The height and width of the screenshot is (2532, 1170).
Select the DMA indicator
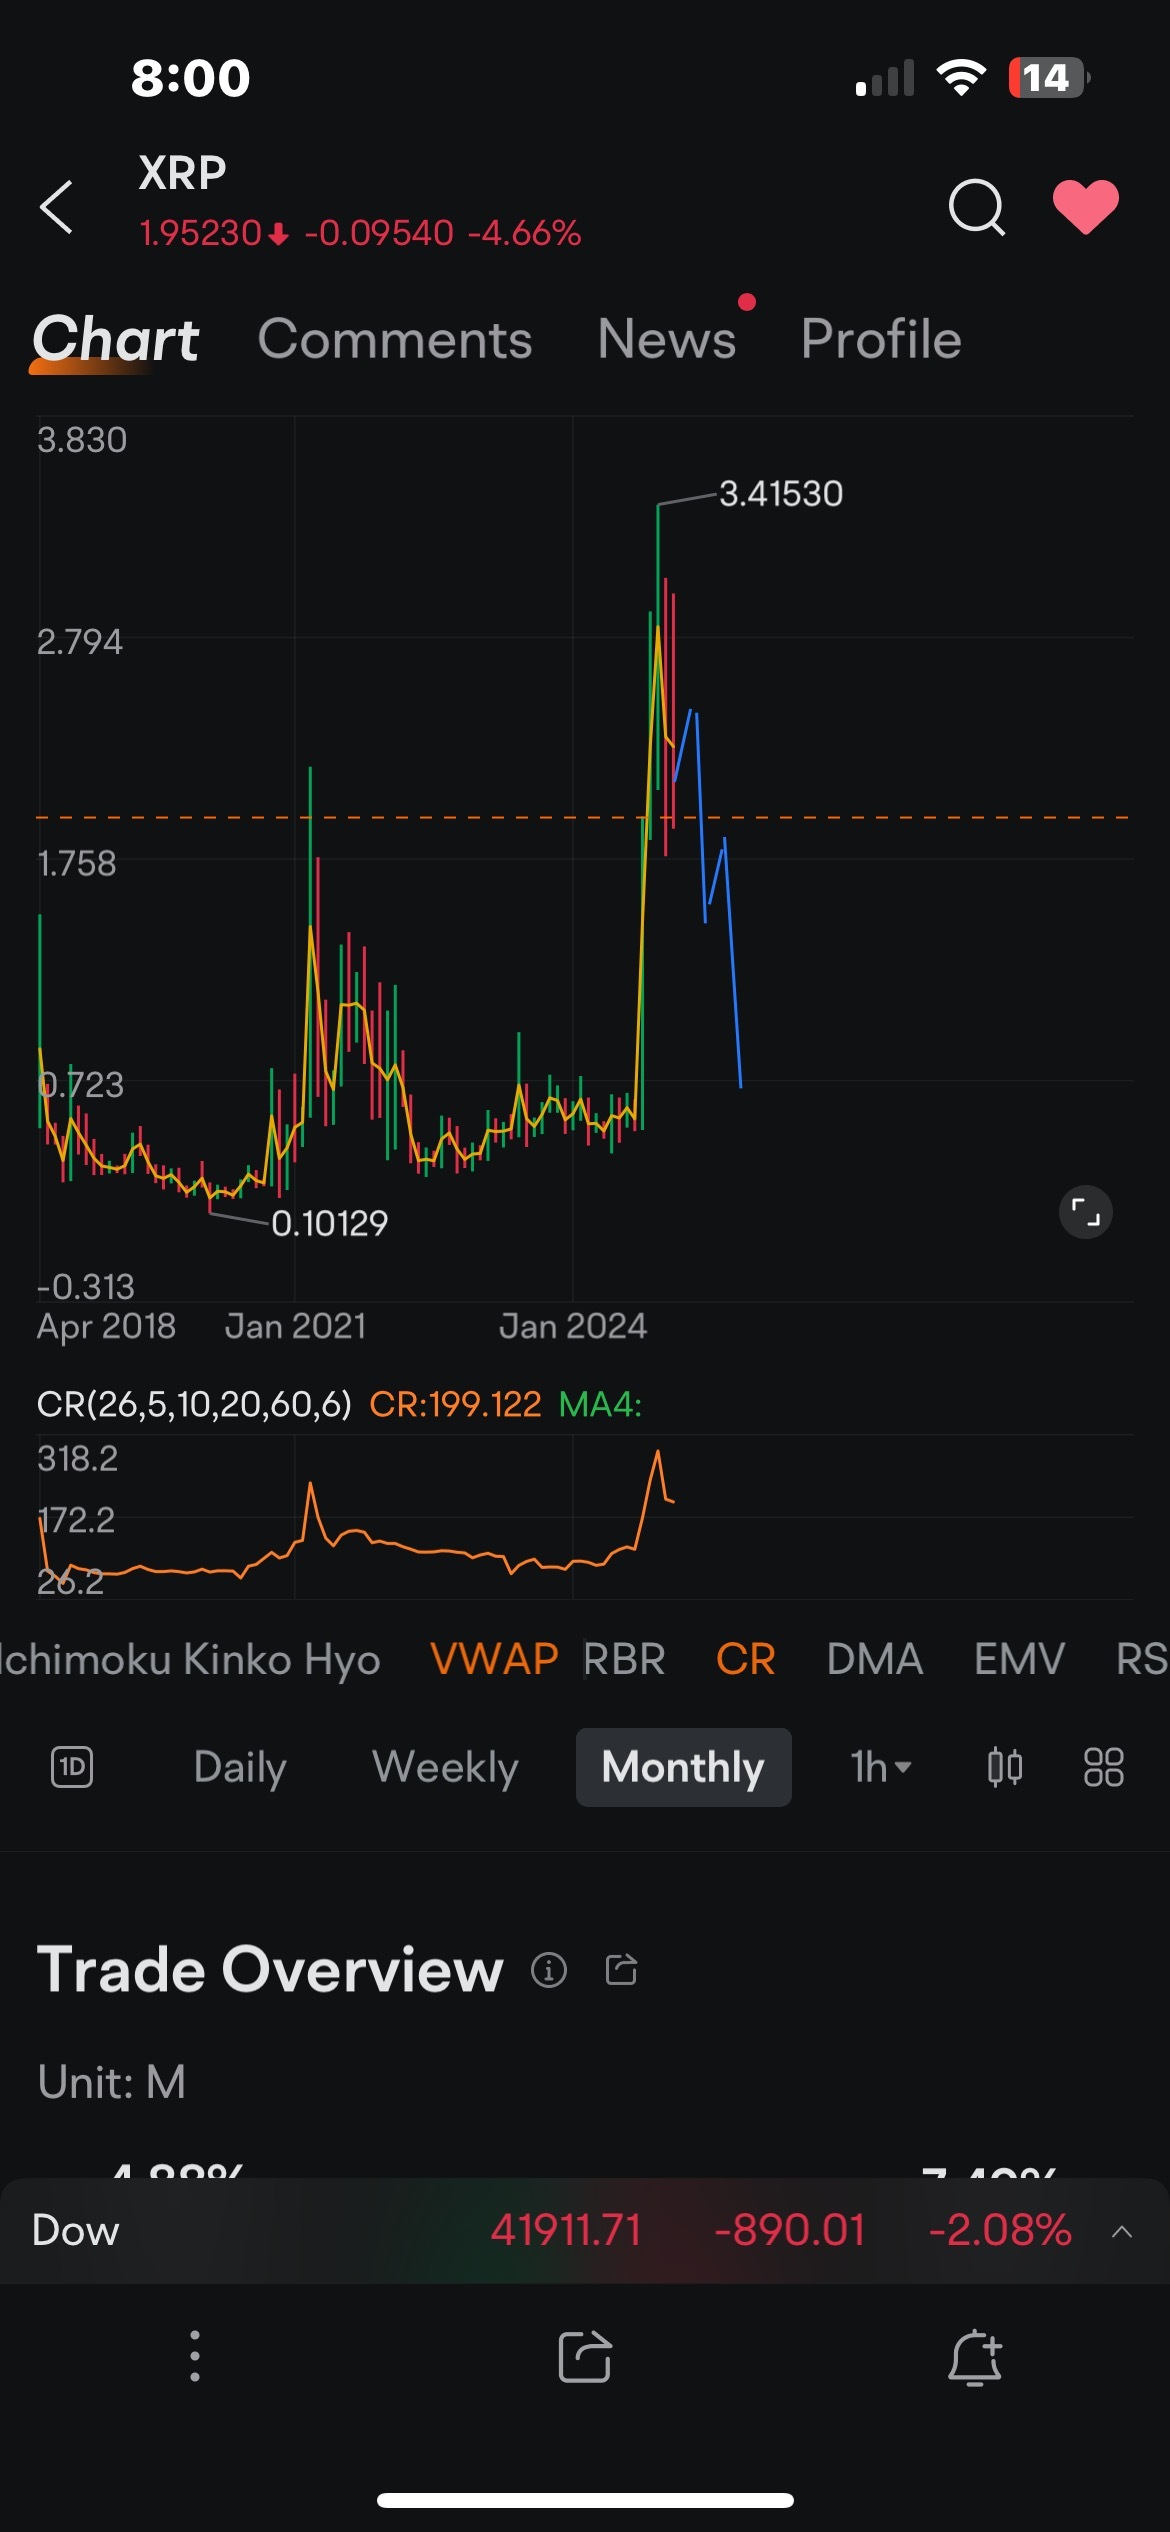874,1659
